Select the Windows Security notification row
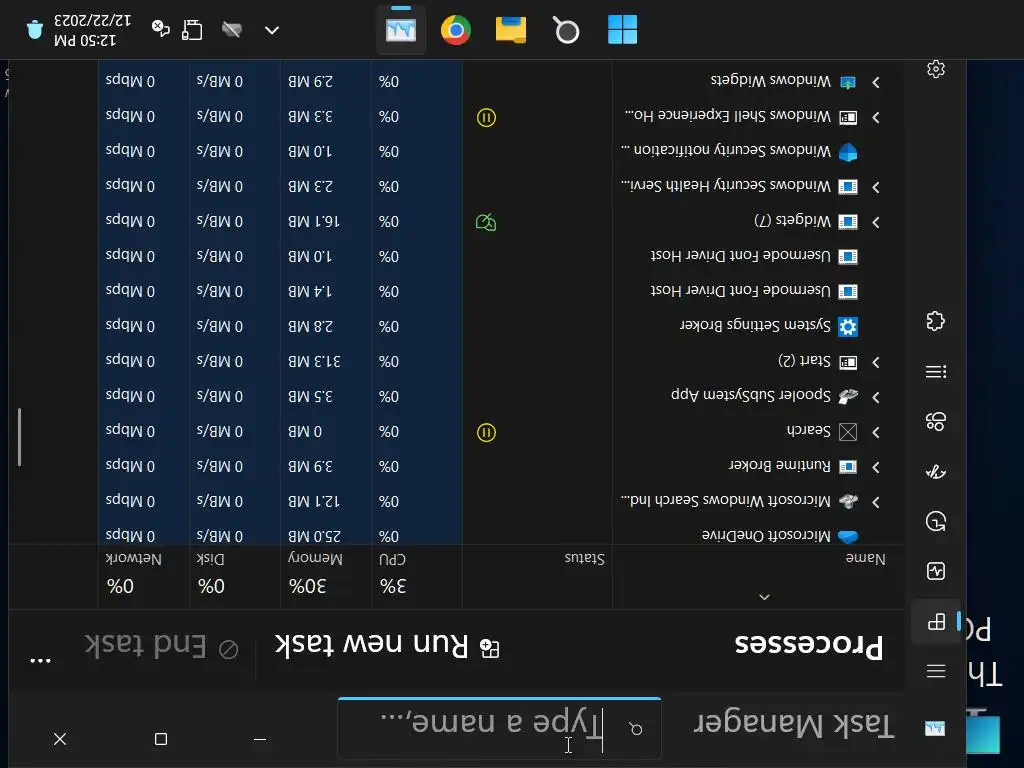The width and height of the screenshot is (1024, 768). (x=456, y=152)
